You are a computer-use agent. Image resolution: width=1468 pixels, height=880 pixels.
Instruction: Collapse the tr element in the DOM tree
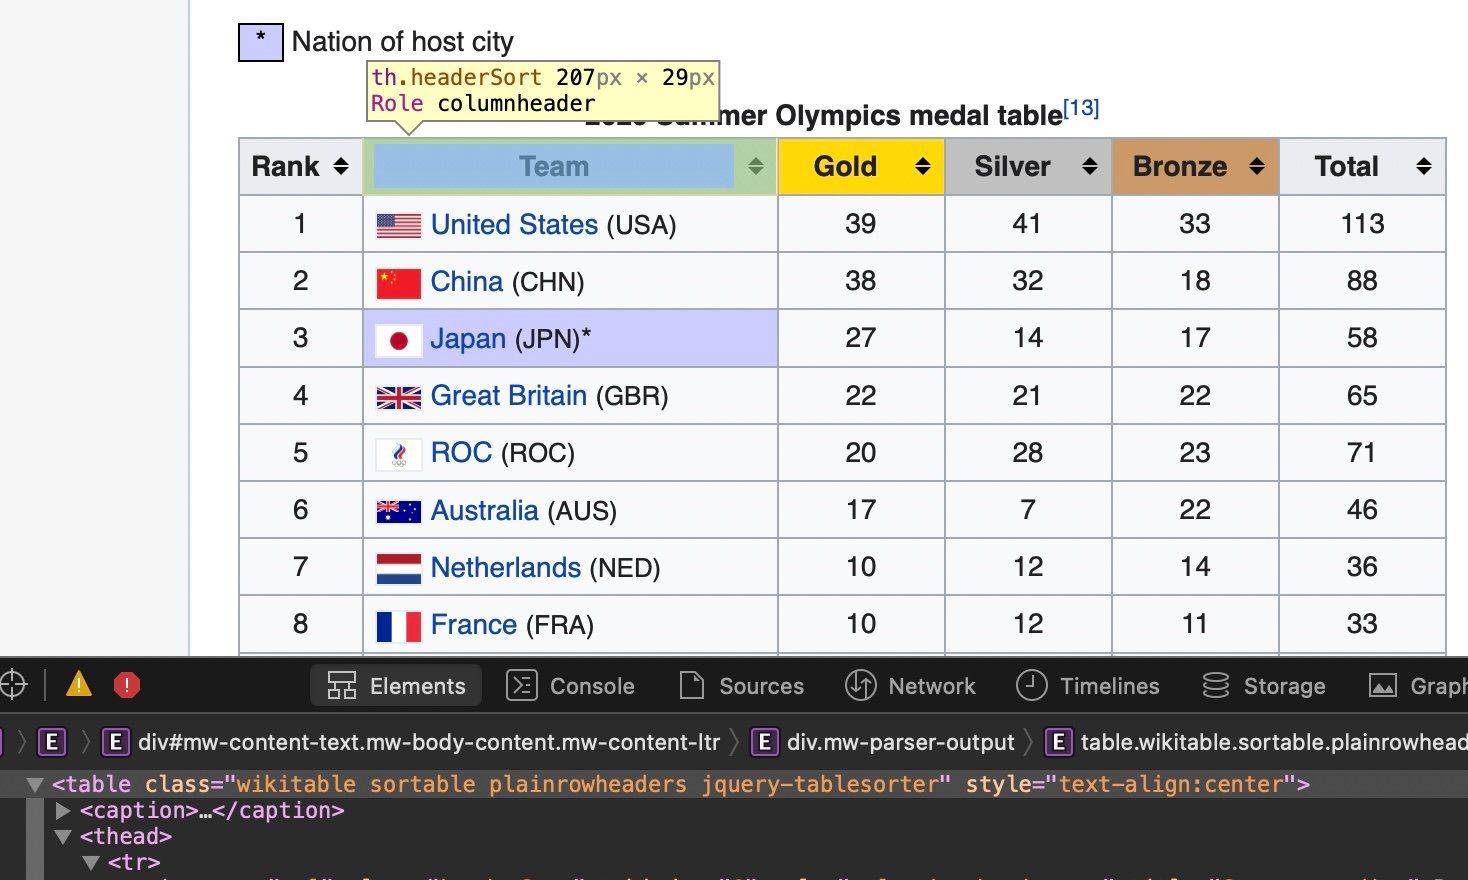tap(90, 861)
